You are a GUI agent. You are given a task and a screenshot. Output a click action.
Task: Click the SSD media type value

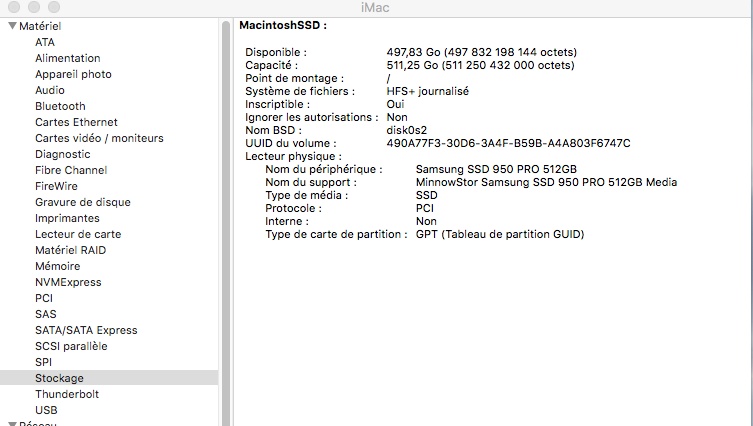(x=426, y=195)
